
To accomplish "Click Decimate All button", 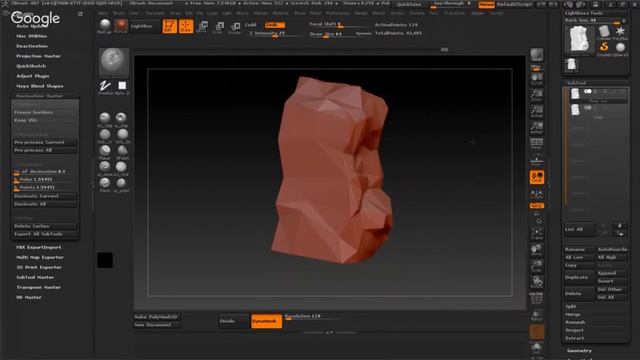I will pos(45,204).
